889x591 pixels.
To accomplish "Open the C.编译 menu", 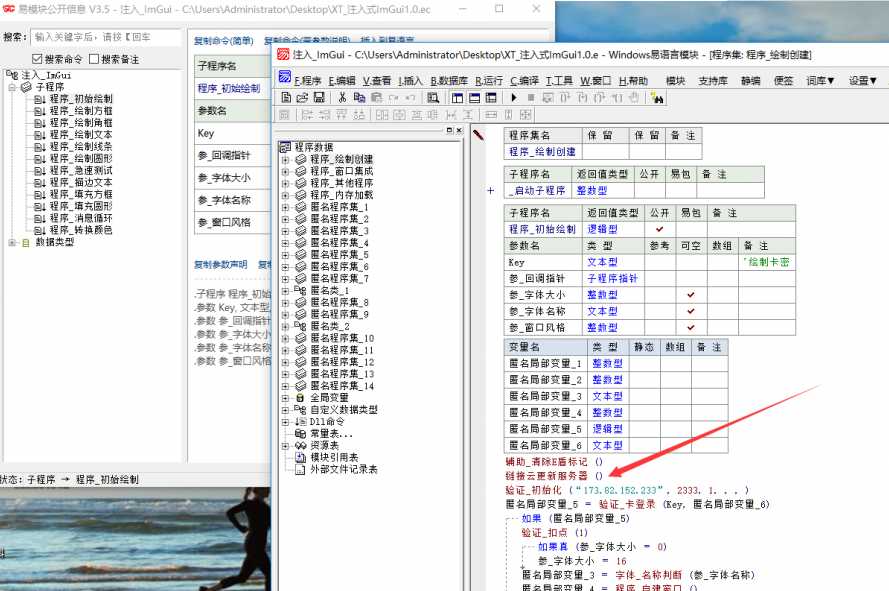I will coord(524,81).
